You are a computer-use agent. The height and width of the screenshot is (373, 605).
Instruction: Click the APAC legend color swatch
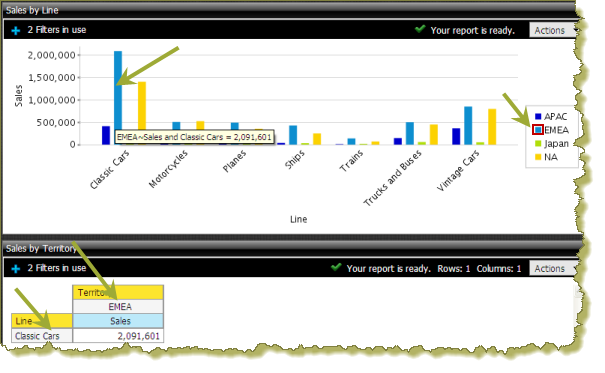538,116
